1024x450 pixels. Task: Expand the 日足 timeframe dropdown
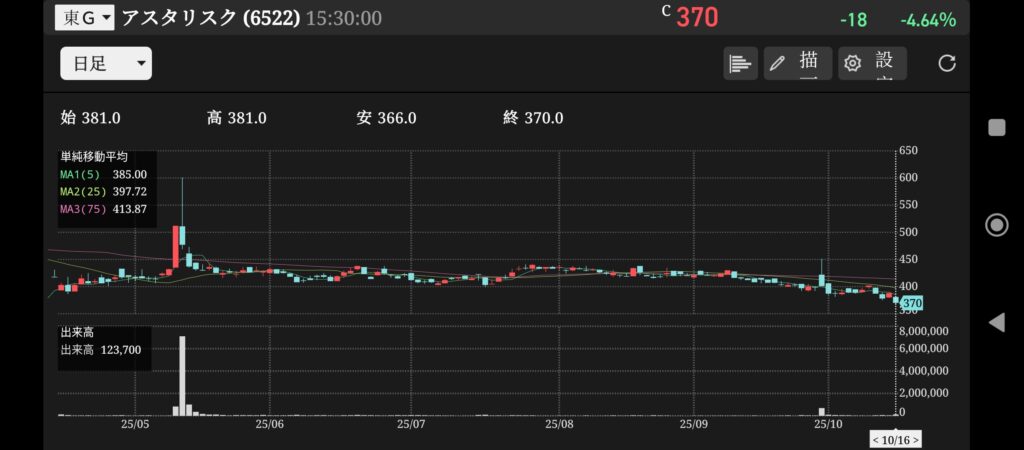[106, 64]
